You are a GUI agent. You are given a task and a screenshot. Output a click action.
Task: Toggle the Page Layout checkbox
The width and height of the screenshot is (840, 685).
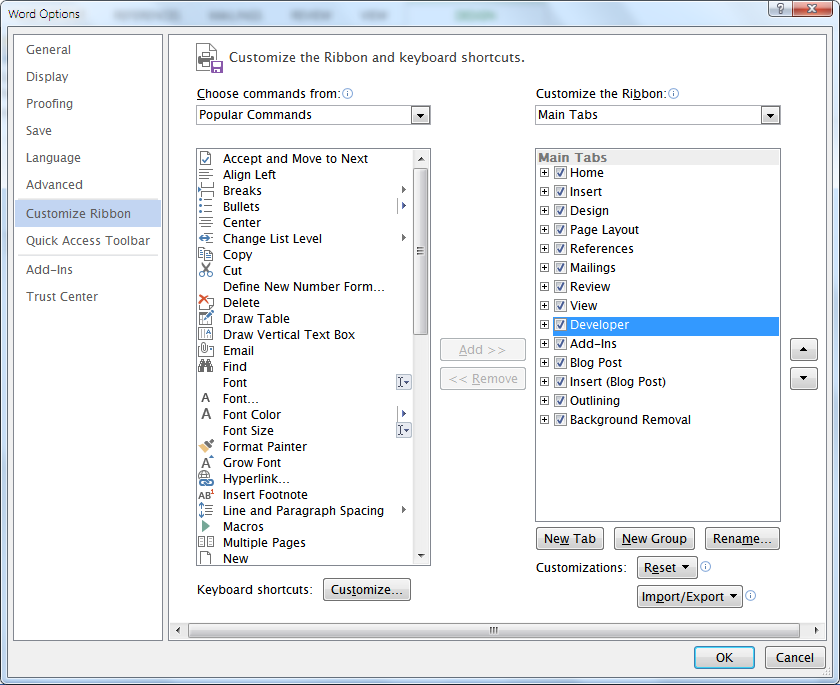tap(560, 230)
